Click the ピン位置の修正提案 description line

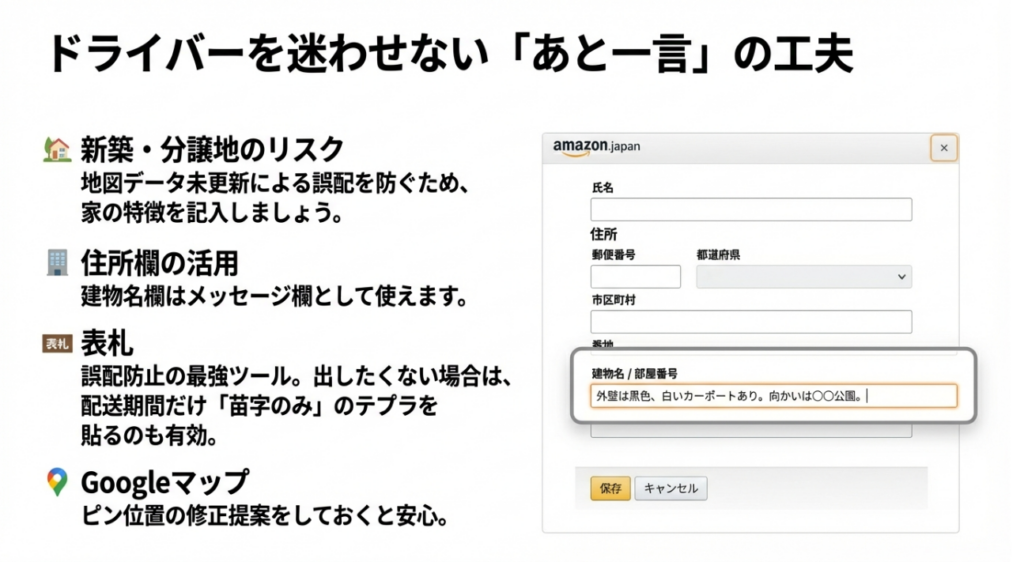click(263, 518)
